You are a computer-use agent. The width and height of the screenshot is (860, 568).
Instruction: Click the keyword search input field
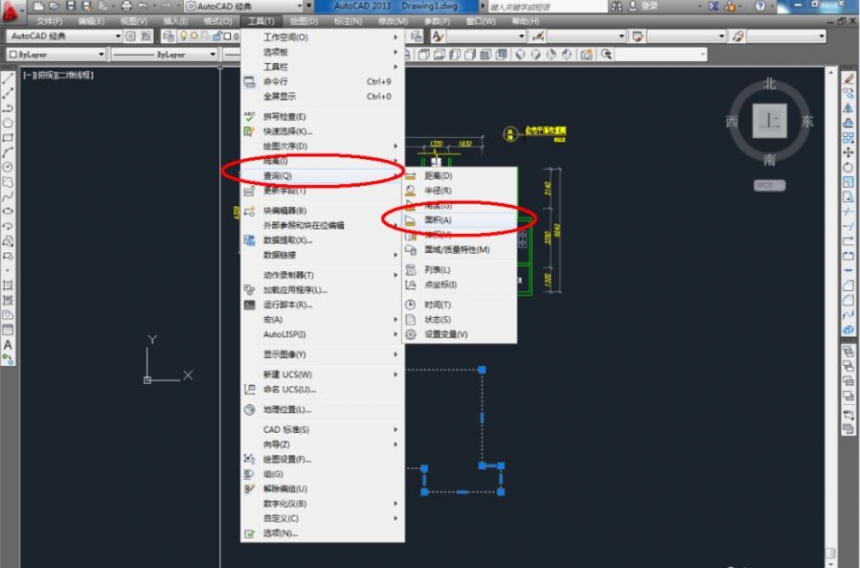click(x=546, y=7)
